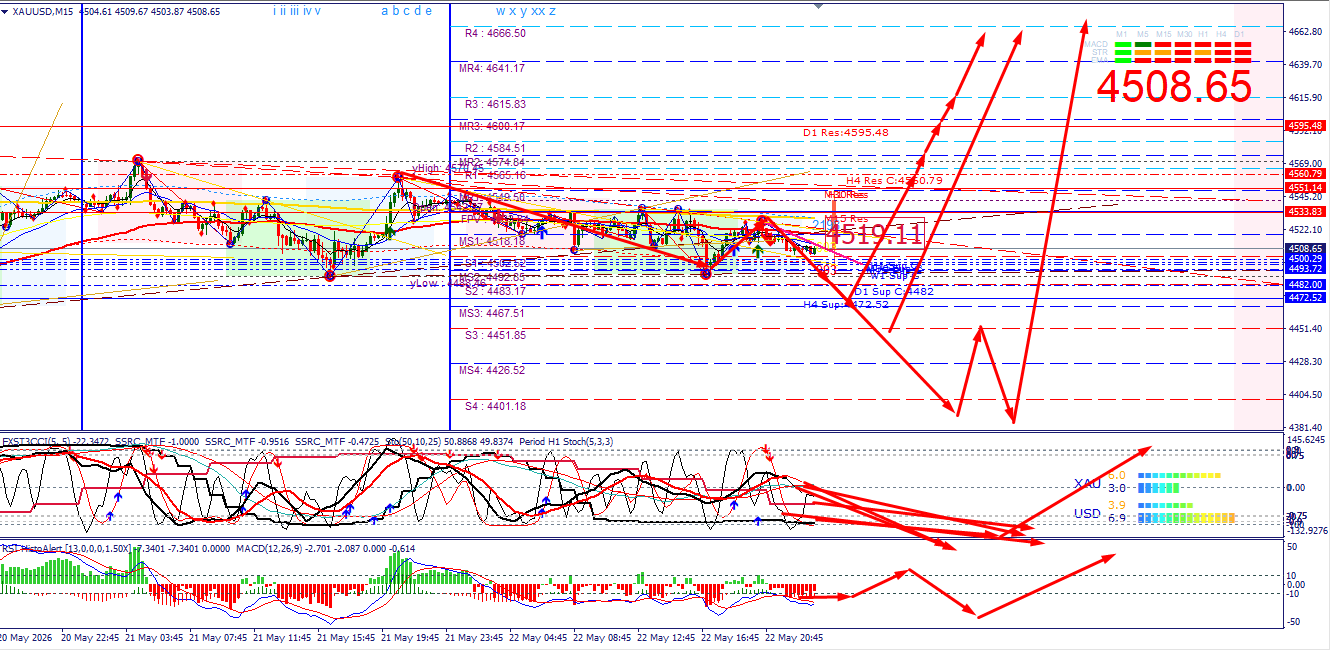Click the USD 6.9 strength value
1330x651 pixels.
(1116, 518)
